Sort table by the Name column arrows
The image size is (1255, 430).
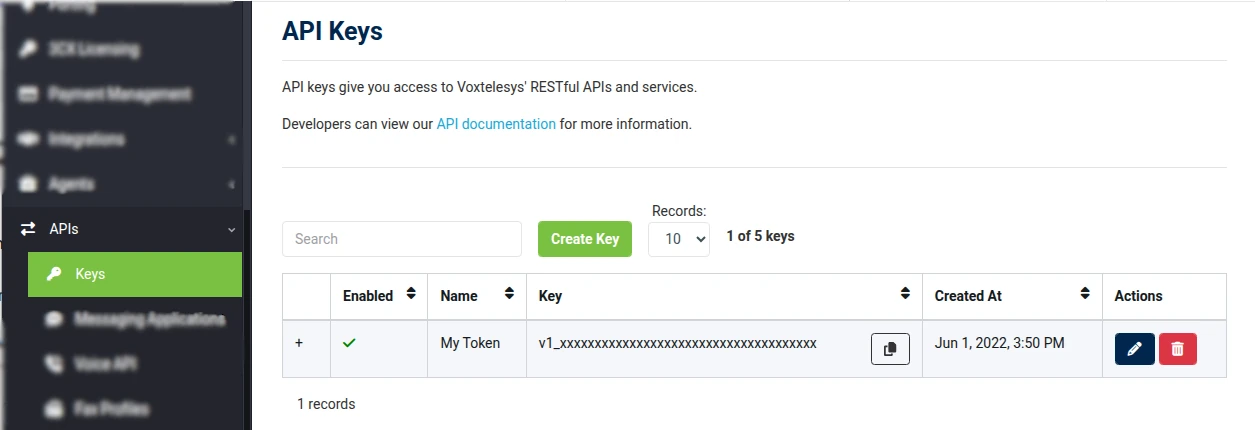509,295
